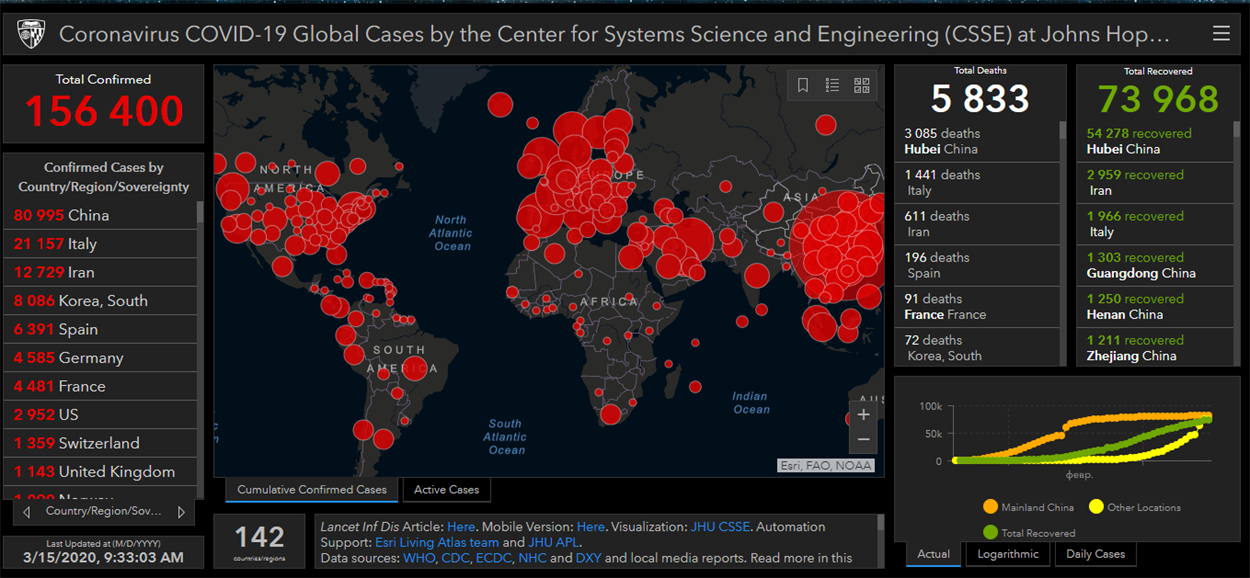
Task: Go to next panel with right arrow
Action: pos(181,512)
